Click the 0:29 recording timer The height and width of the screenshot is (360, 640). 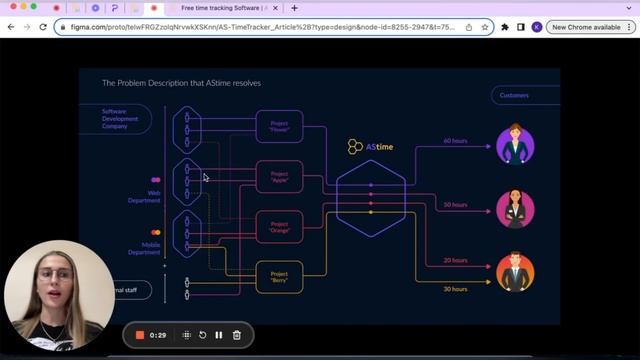coord(158,336)
